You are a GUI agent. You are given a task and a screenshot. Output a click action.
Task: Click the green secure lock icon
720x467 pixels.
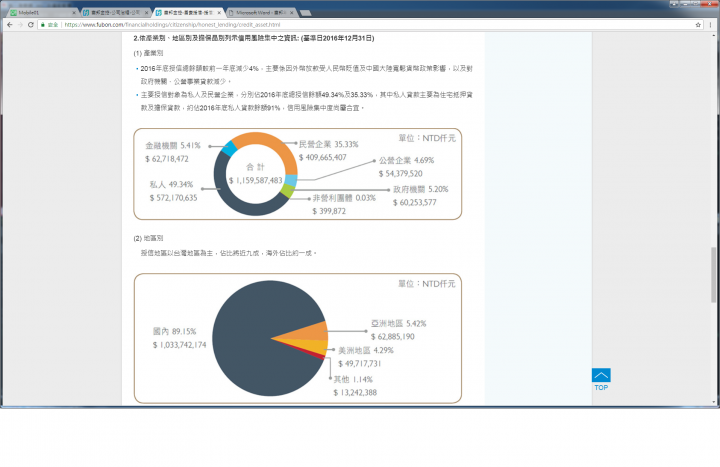pos(43,25)
